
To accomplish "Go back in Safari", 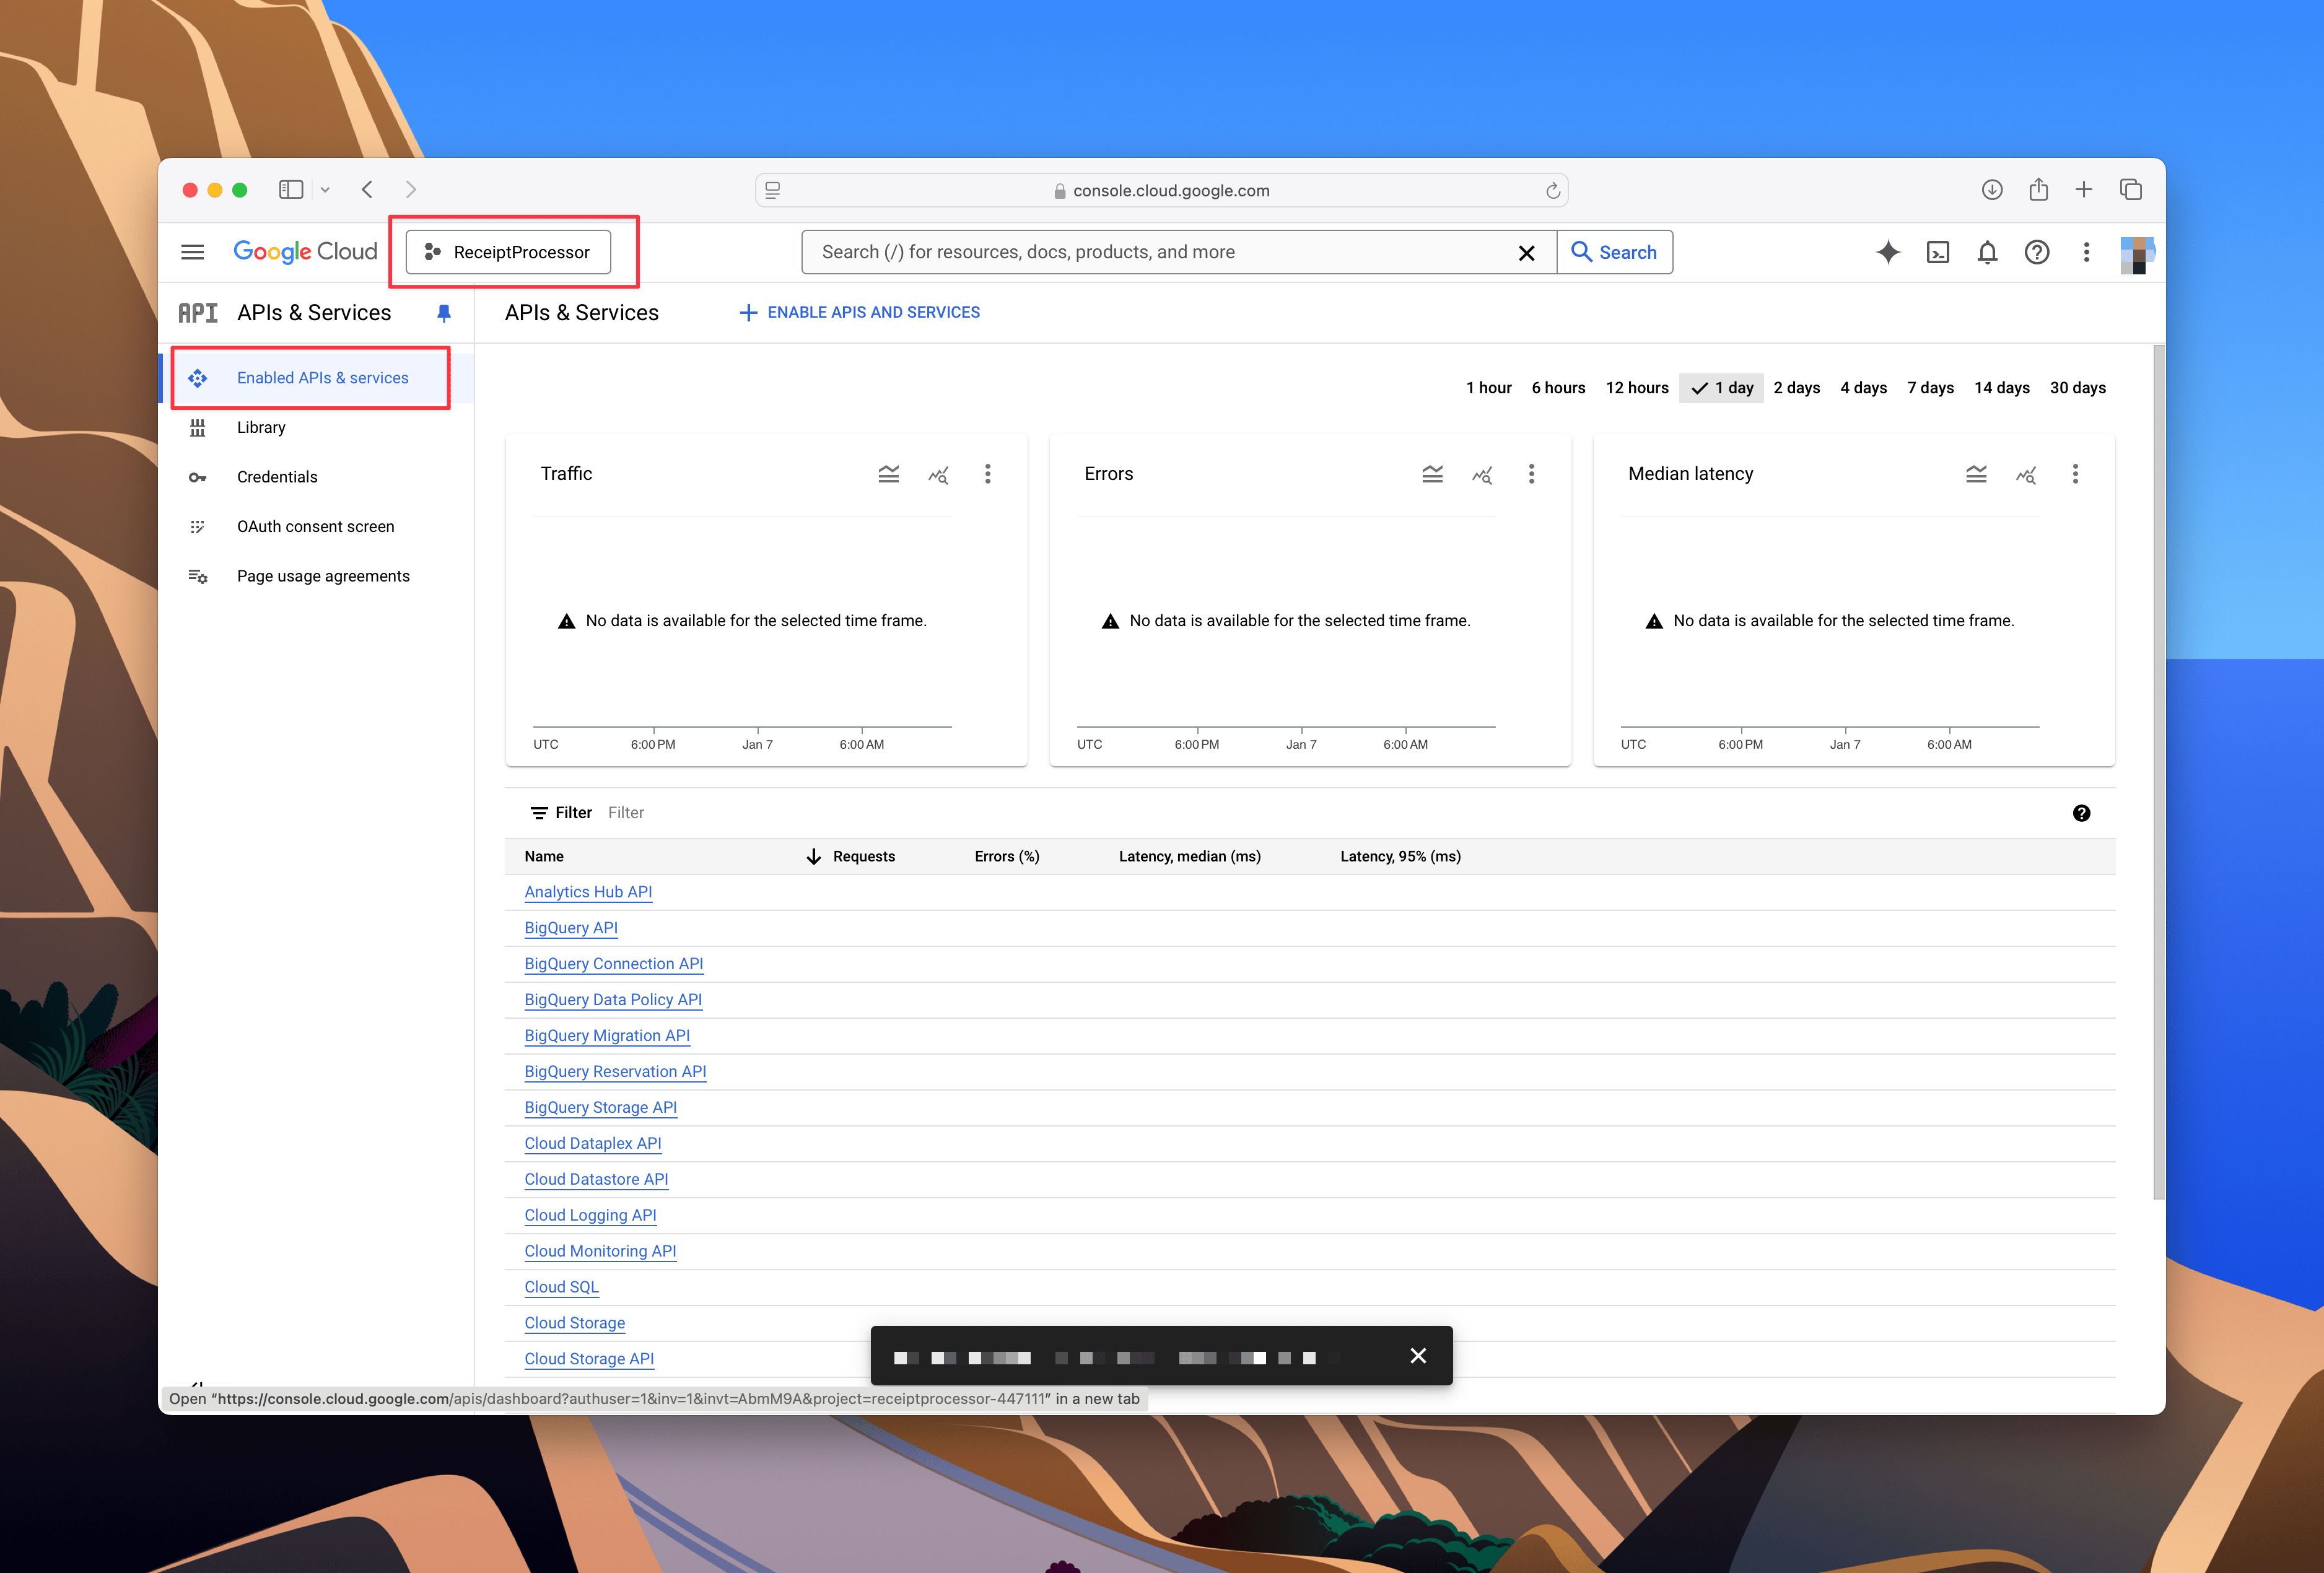I will tap(368, 190).
